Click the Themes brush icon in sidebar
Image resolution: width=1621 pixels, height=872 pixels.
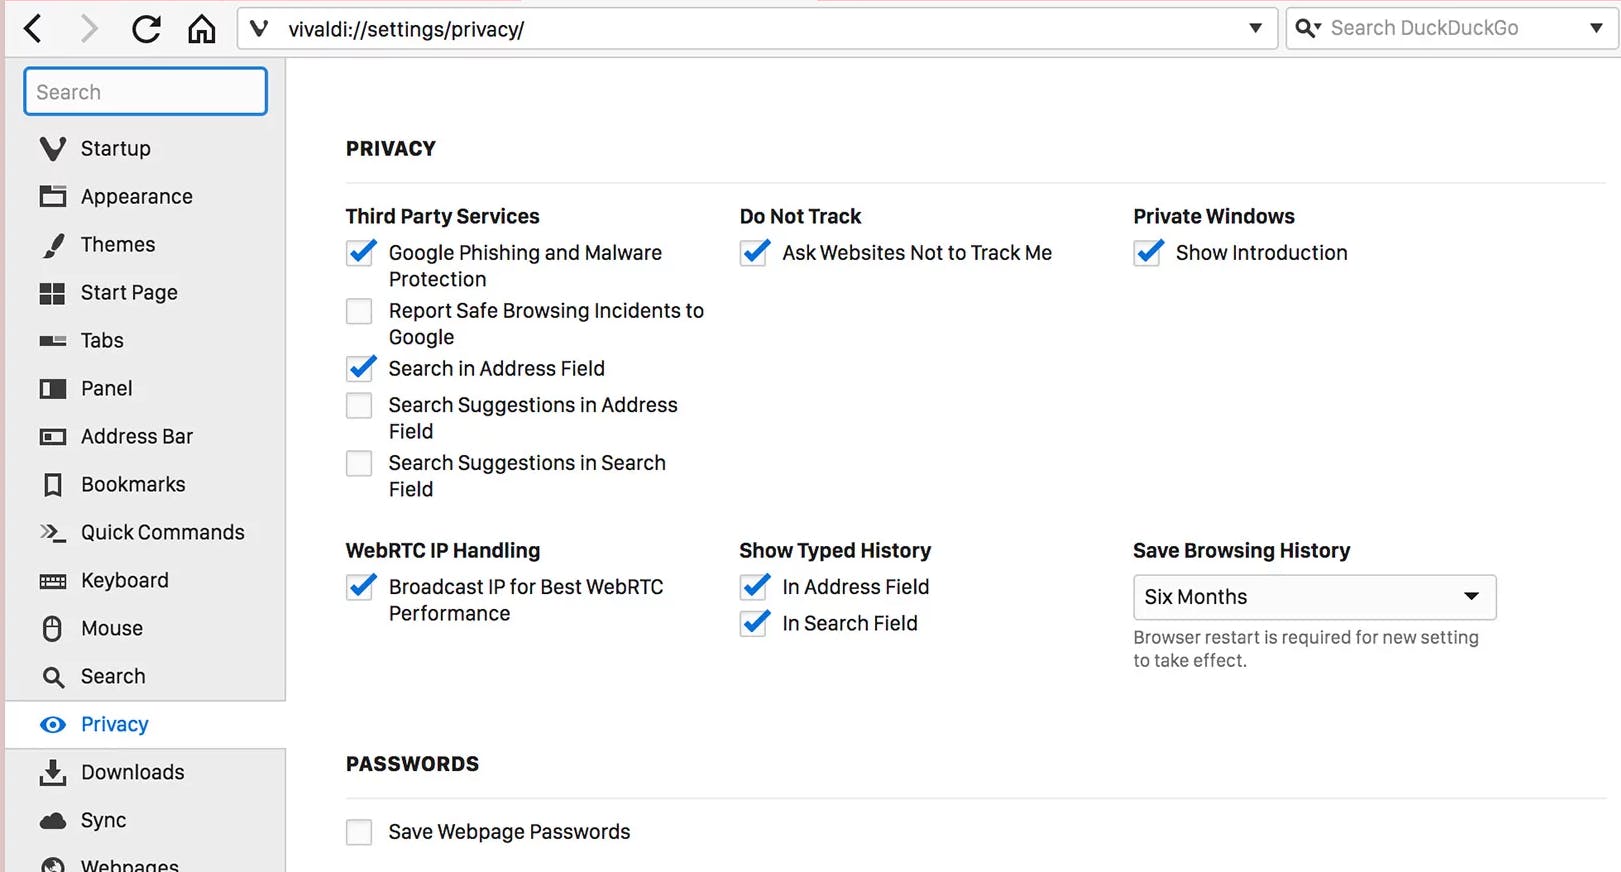[x=53, y=245]
